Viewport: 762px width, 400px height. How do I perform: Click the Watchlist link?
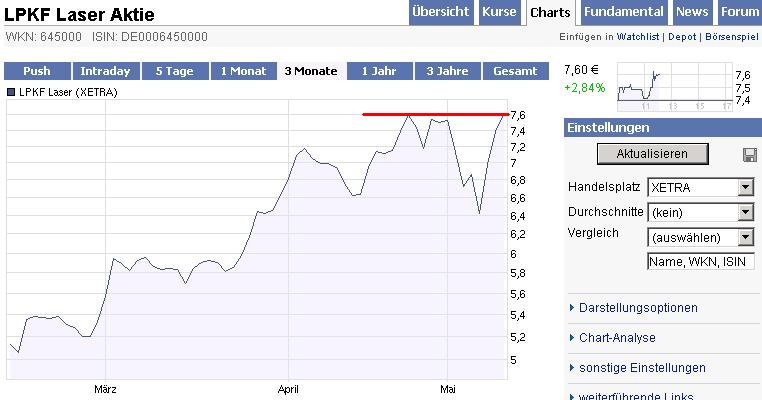click(636, 37)
